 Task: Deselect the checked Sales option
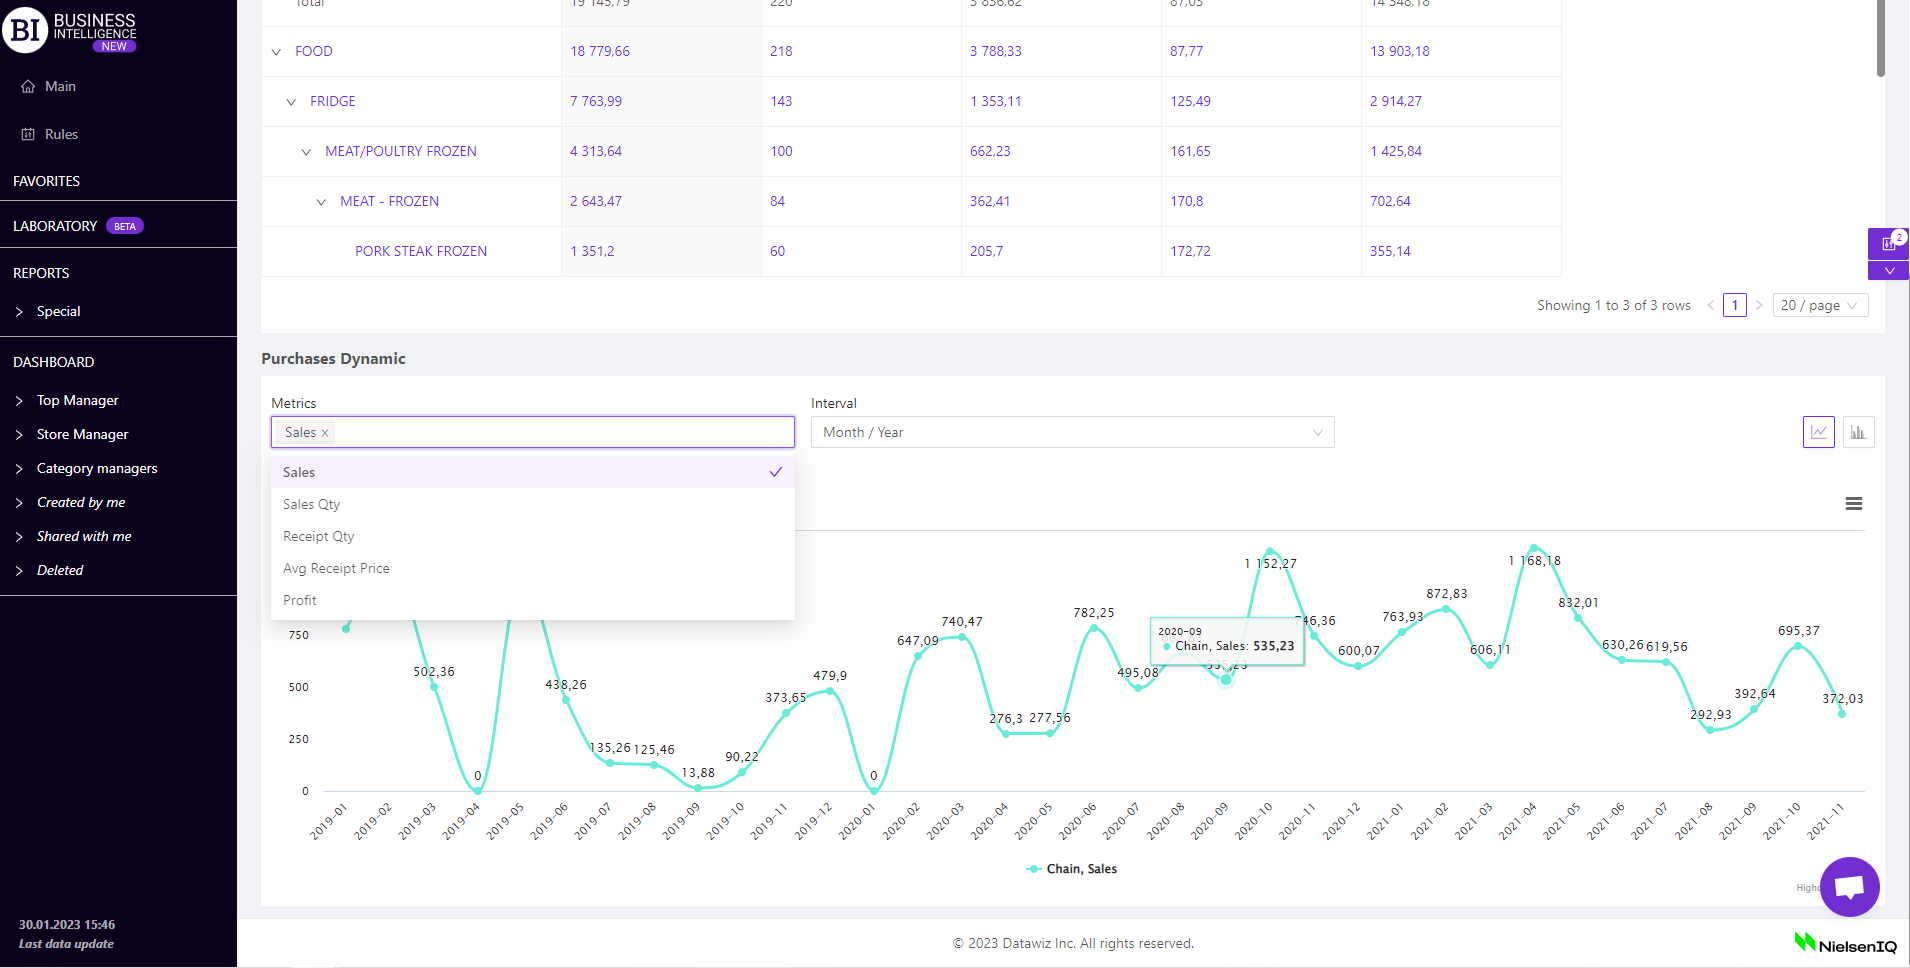pyautogui.click(x=532, y=472)
